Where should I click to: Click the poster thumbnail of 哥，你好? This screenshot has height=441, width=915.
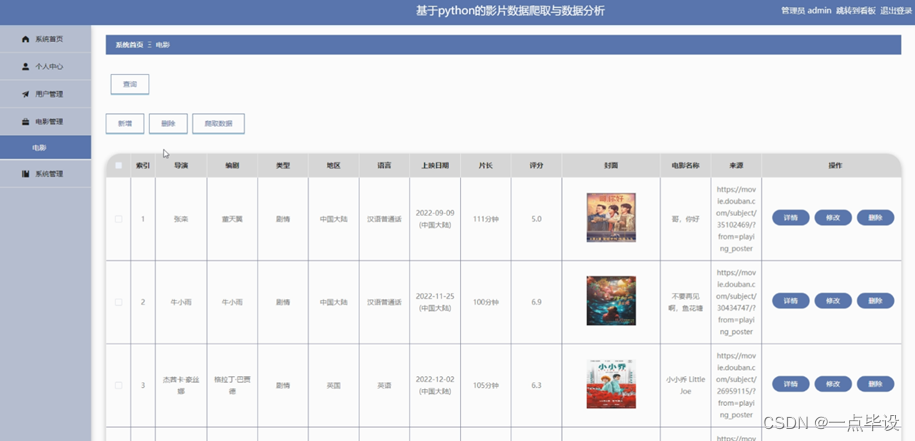[x=611, y=218]
